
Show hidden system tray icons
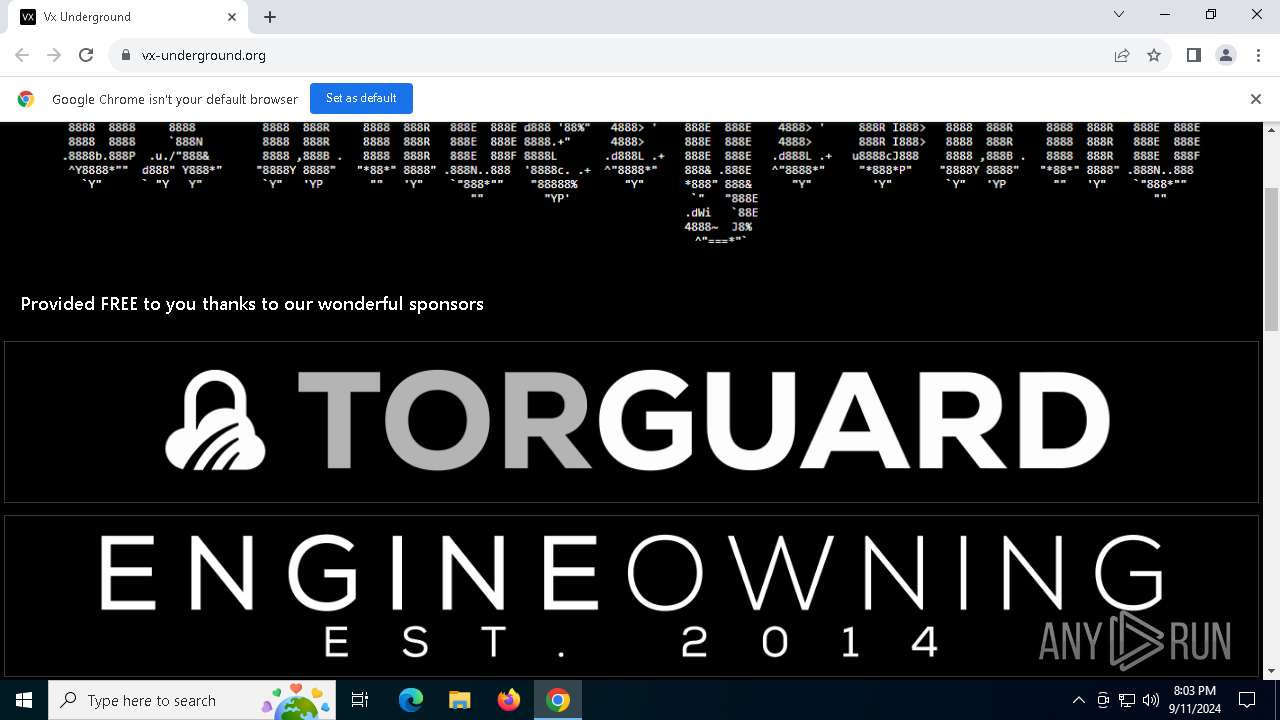point(1079,700)
